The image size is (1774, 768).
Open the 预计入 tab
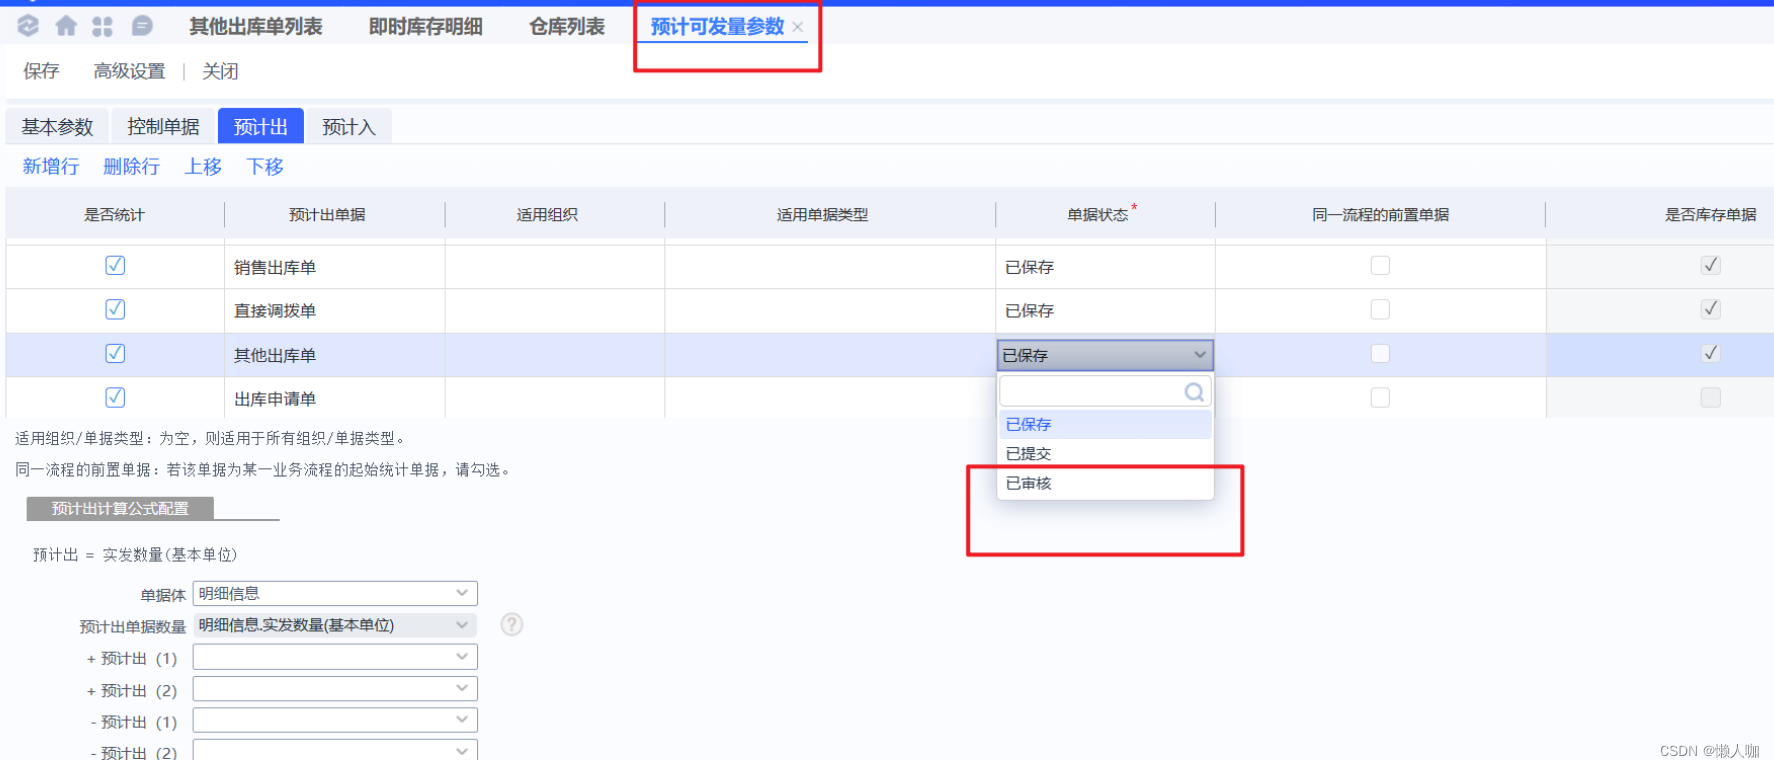click(349, 127)
